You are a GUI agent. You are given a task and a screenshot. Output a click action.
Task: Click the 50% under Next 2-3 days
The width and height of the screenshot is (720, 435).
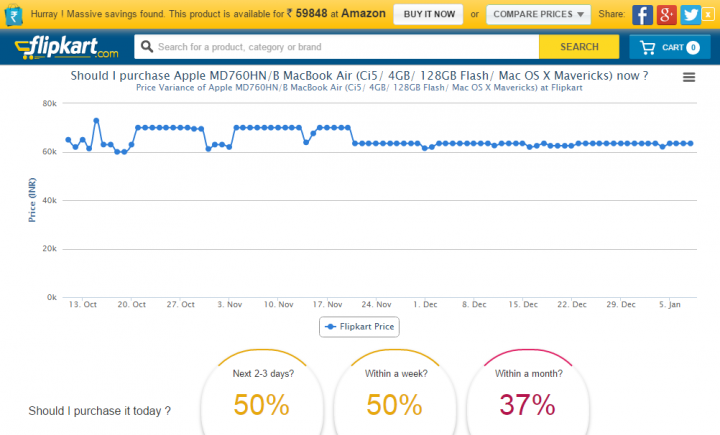click(262, 405)
